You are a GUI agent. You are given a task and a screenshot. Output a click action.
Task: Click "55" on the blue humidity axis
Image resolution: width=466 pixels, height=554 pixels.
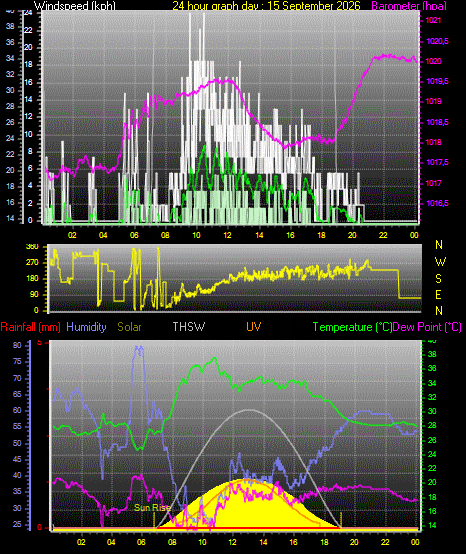pos(17,427)
